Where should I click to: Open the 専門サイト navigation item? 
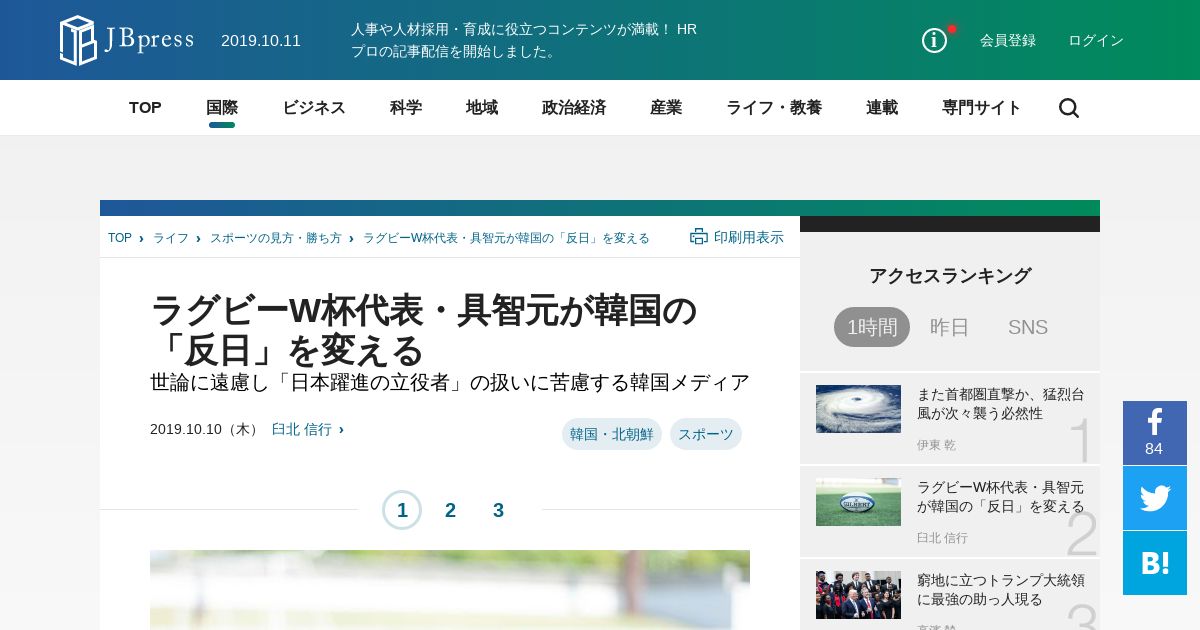982,108
